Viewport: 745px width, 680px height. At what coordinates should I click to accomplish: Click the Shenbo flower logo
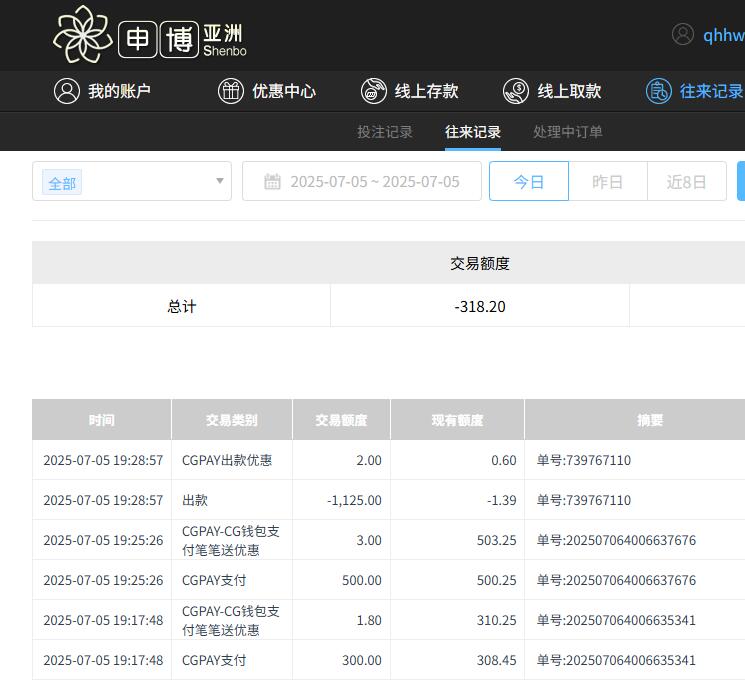82,35
